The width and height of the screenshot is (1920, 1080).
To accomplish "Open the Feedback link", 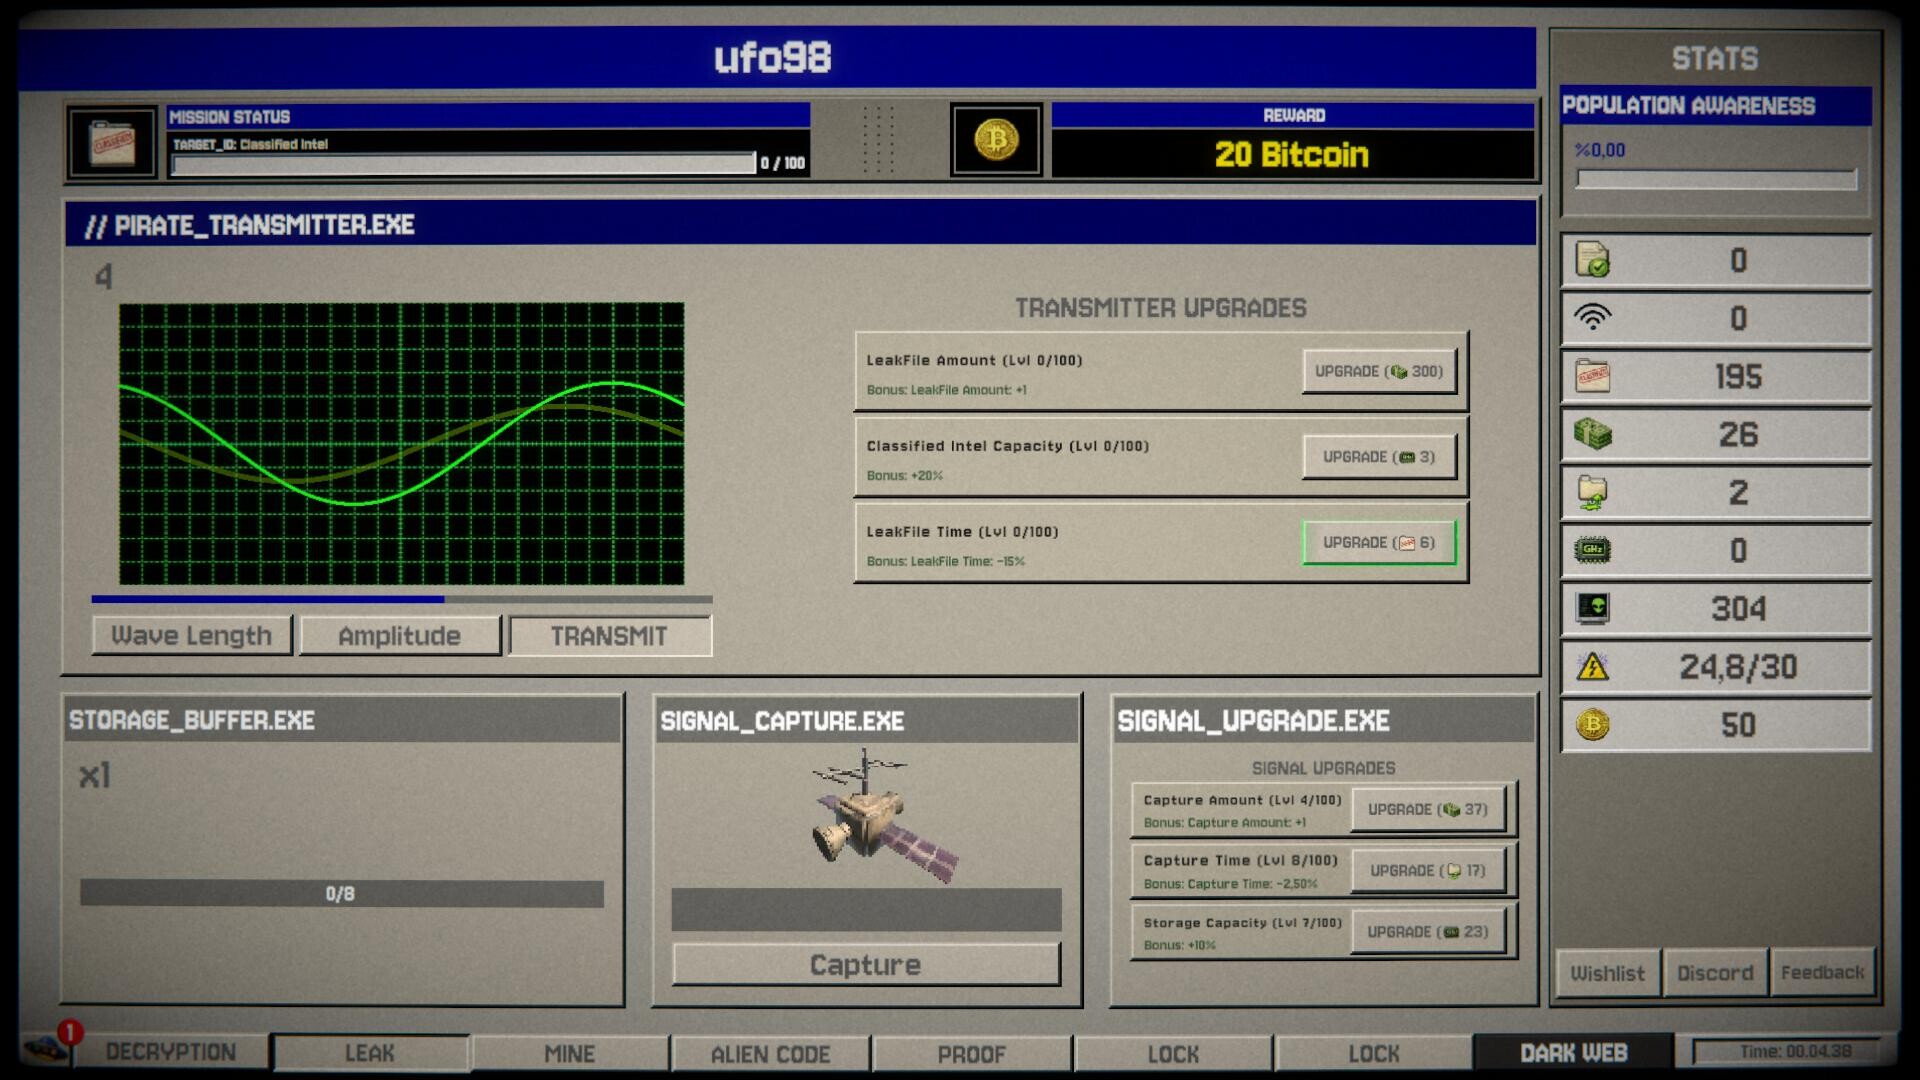I will [x=1822, y=973].
